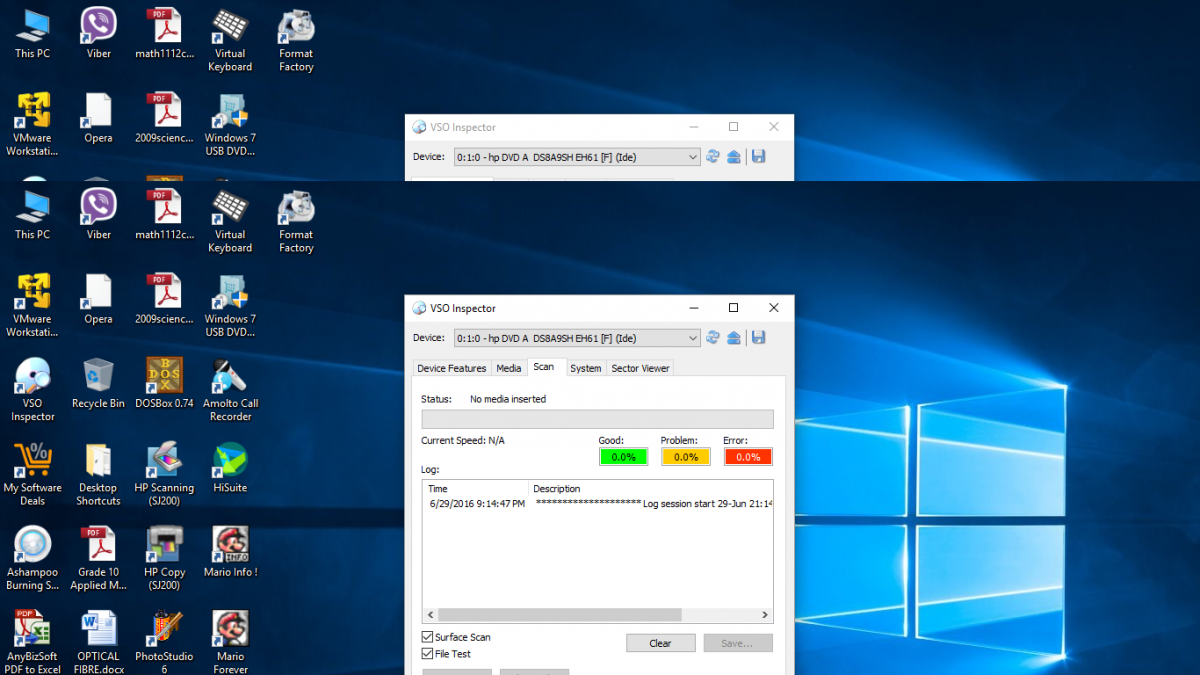This screenshot has width=1200, height=675.
Task: Click the green Good 0.0% indicator
Action: click(623, 457)
